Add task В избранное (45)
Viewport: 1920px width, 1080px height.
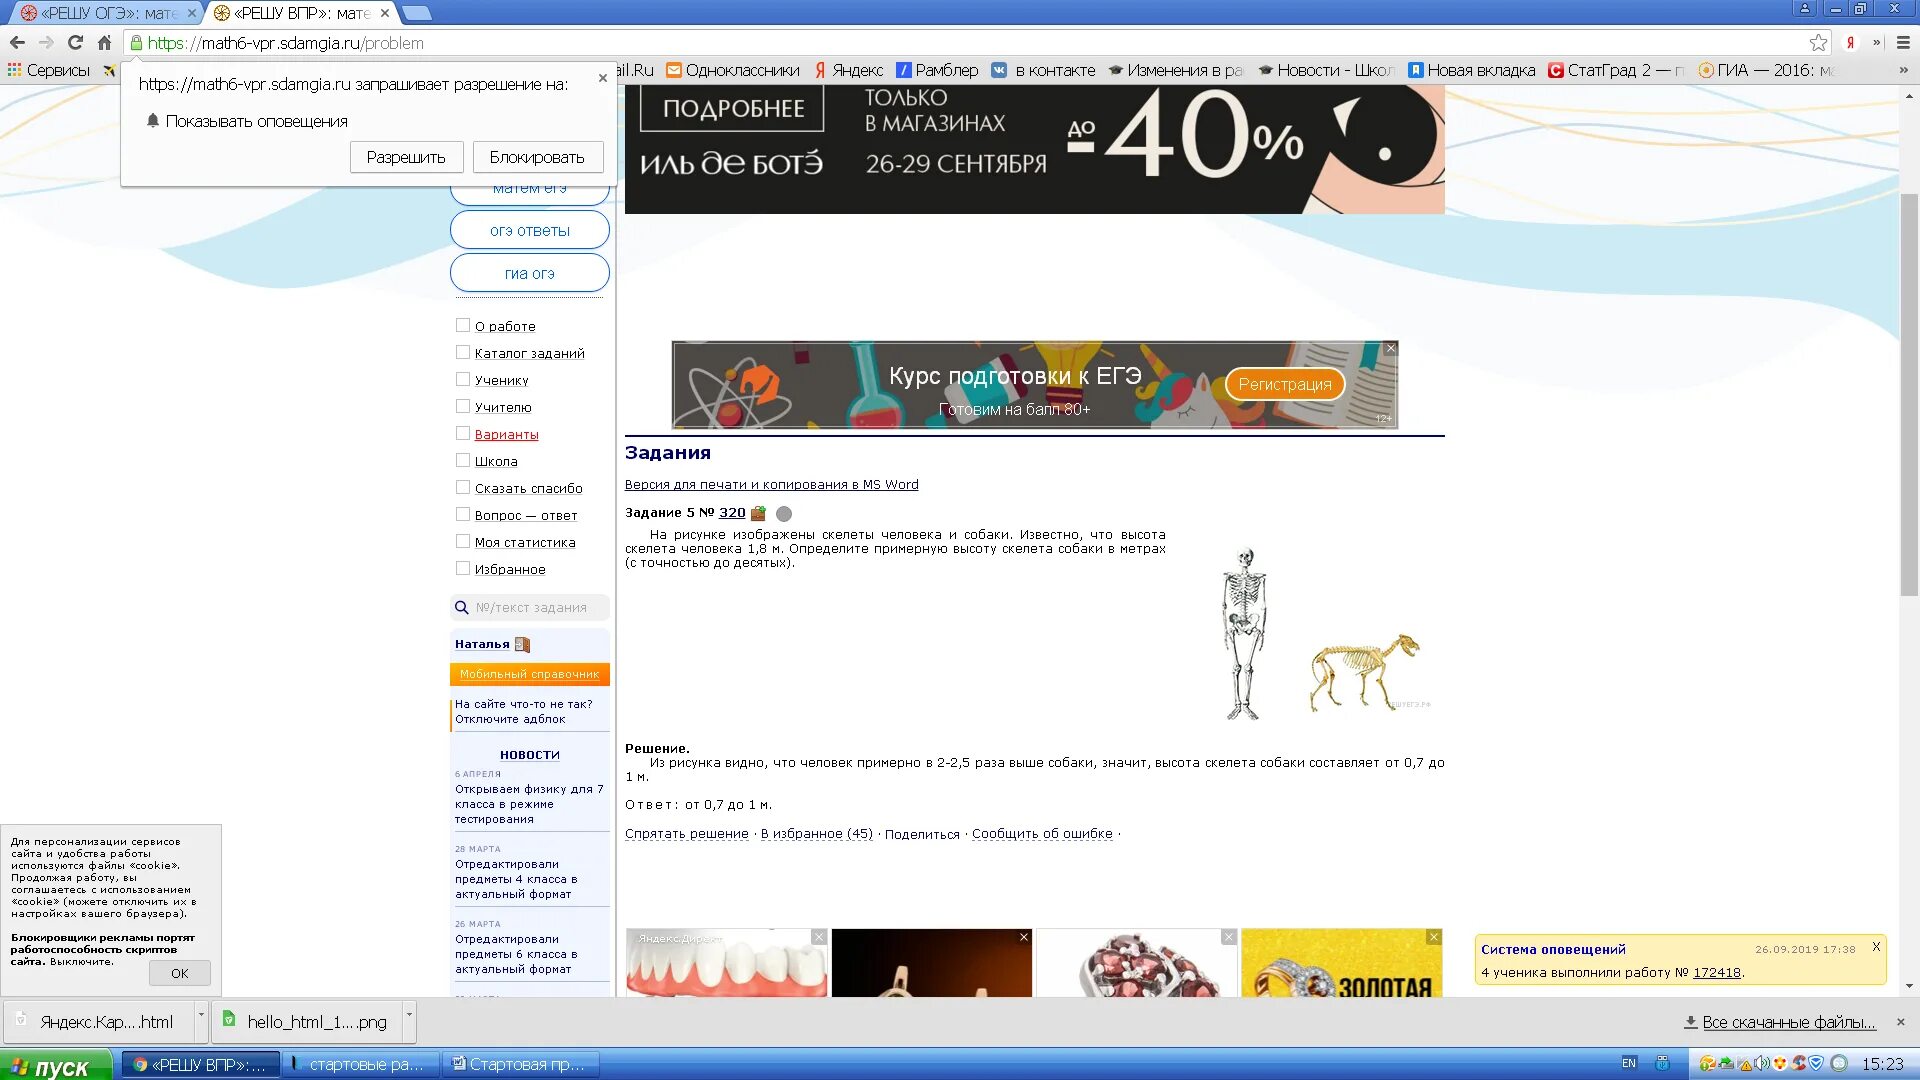(x=817, y=834)
